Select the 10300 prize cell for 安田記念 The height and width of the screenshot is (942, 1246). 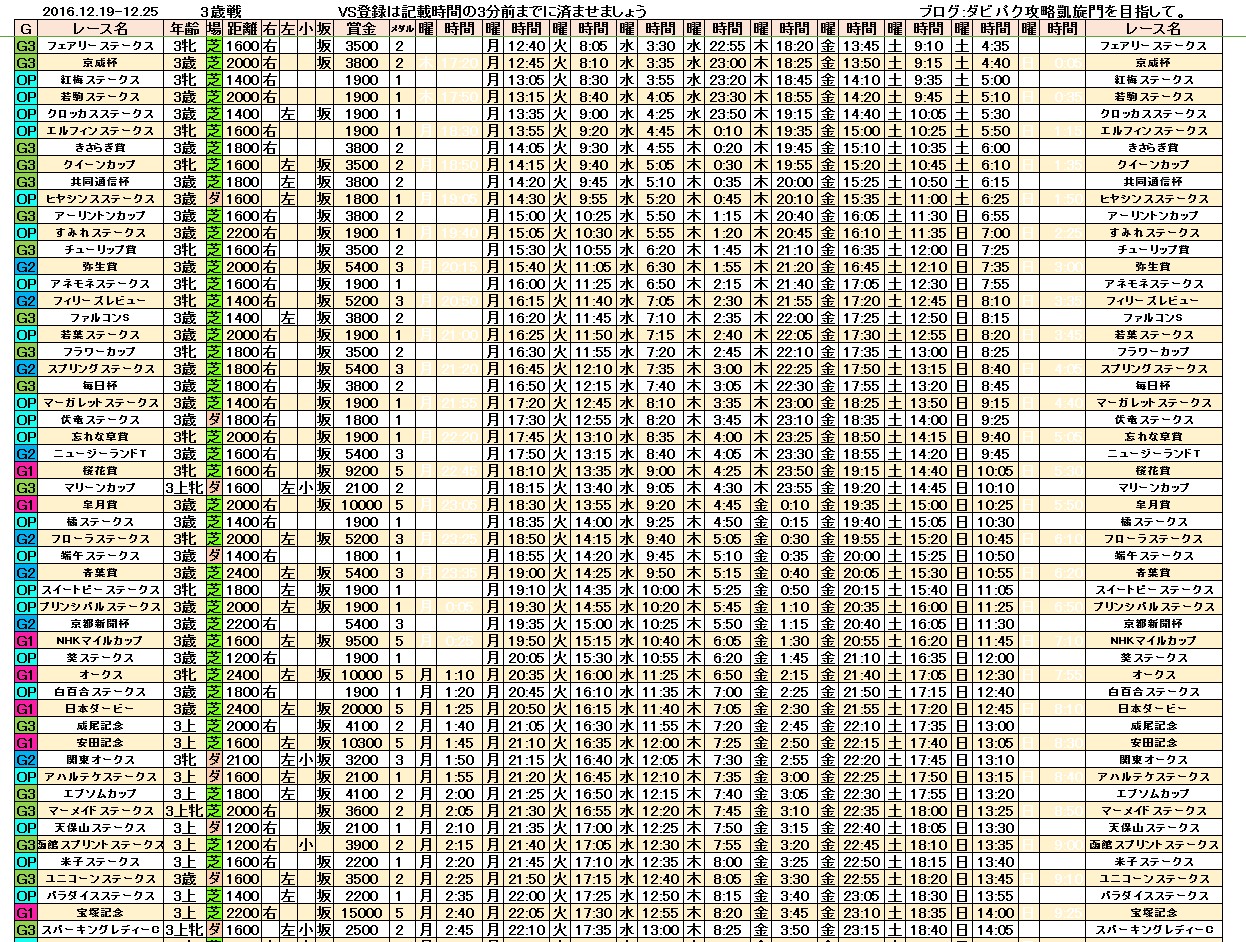(361, 743)
